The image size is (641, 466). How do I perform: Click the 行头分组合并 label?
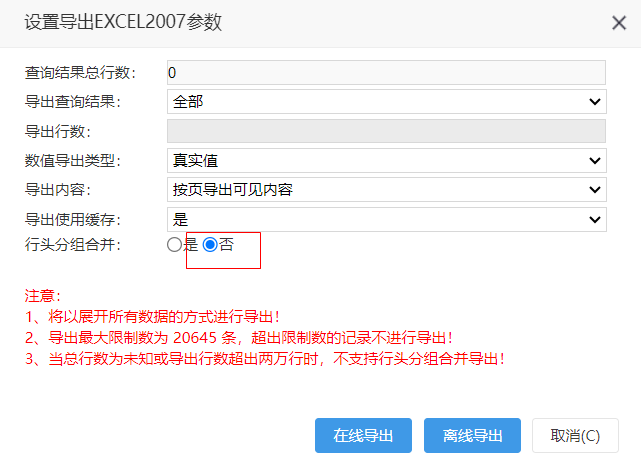click(73, 245)
